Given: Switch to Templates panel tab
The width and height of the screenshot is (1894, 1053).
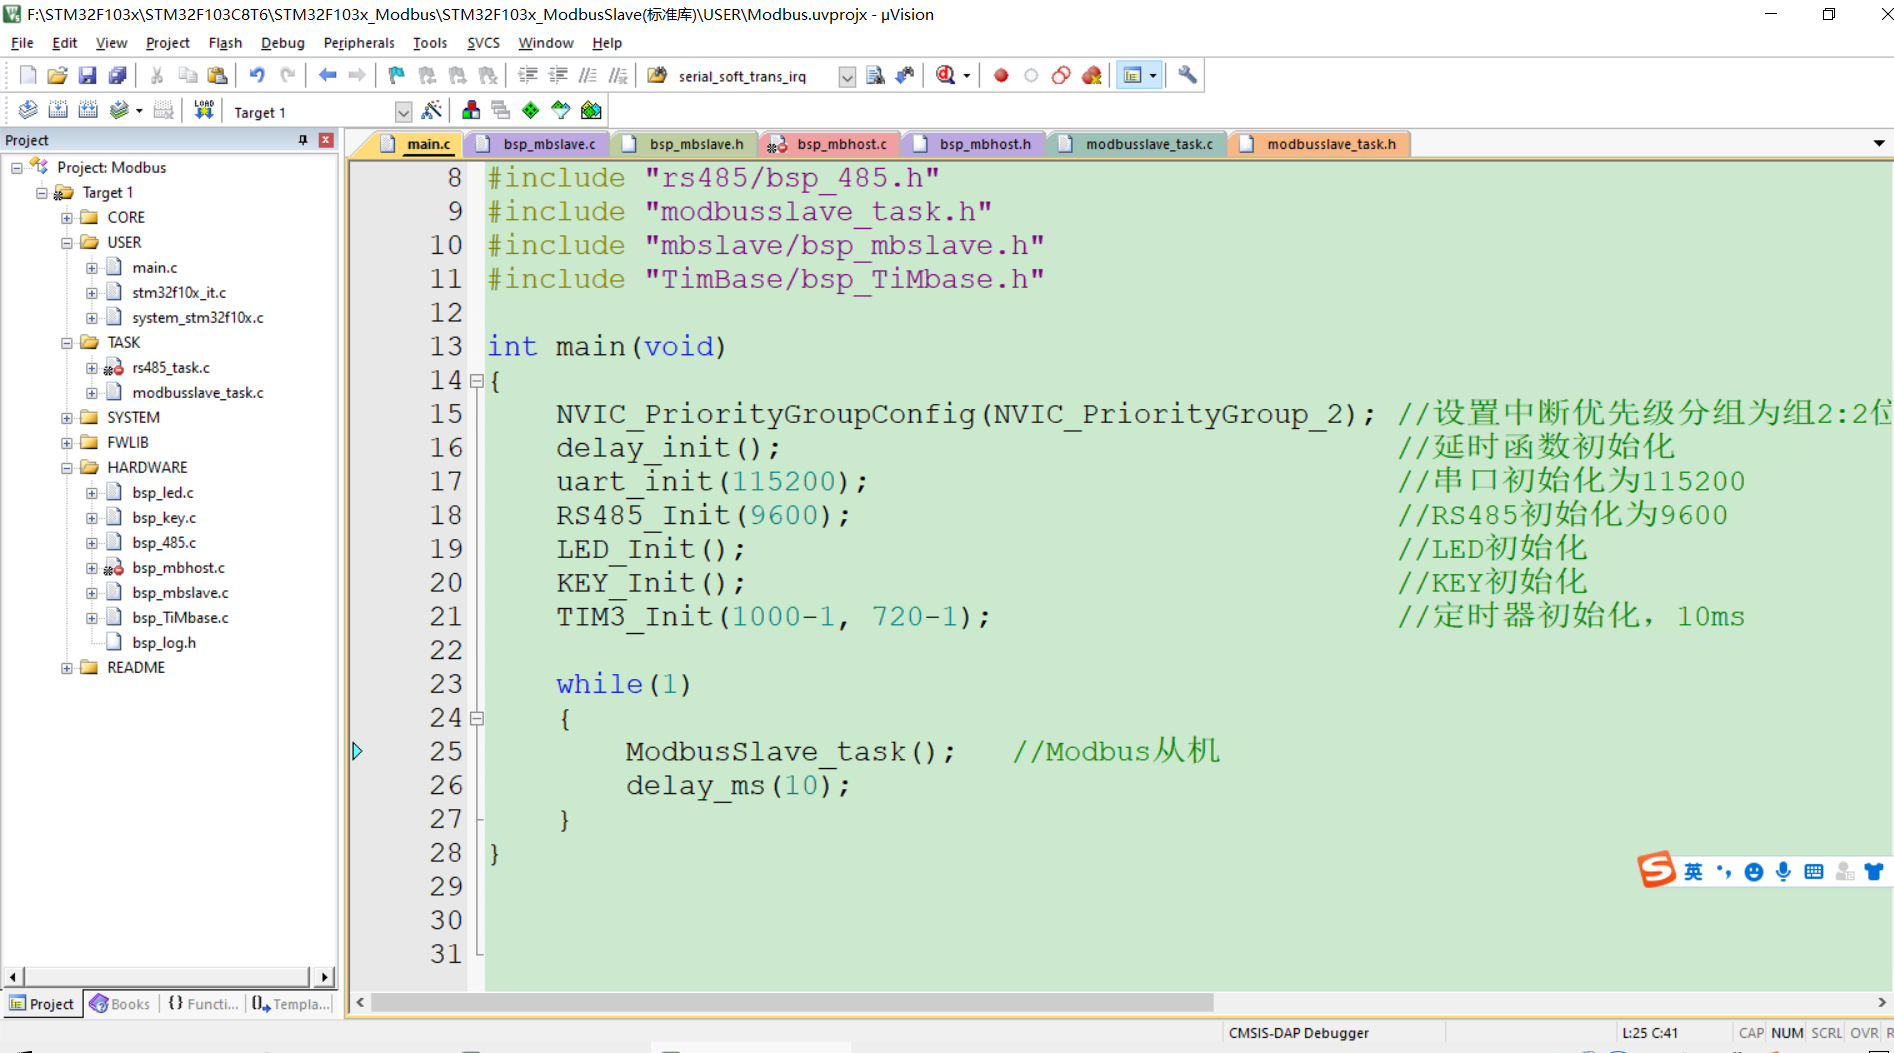Looking at the screenshot, I should coord(291,1004).
